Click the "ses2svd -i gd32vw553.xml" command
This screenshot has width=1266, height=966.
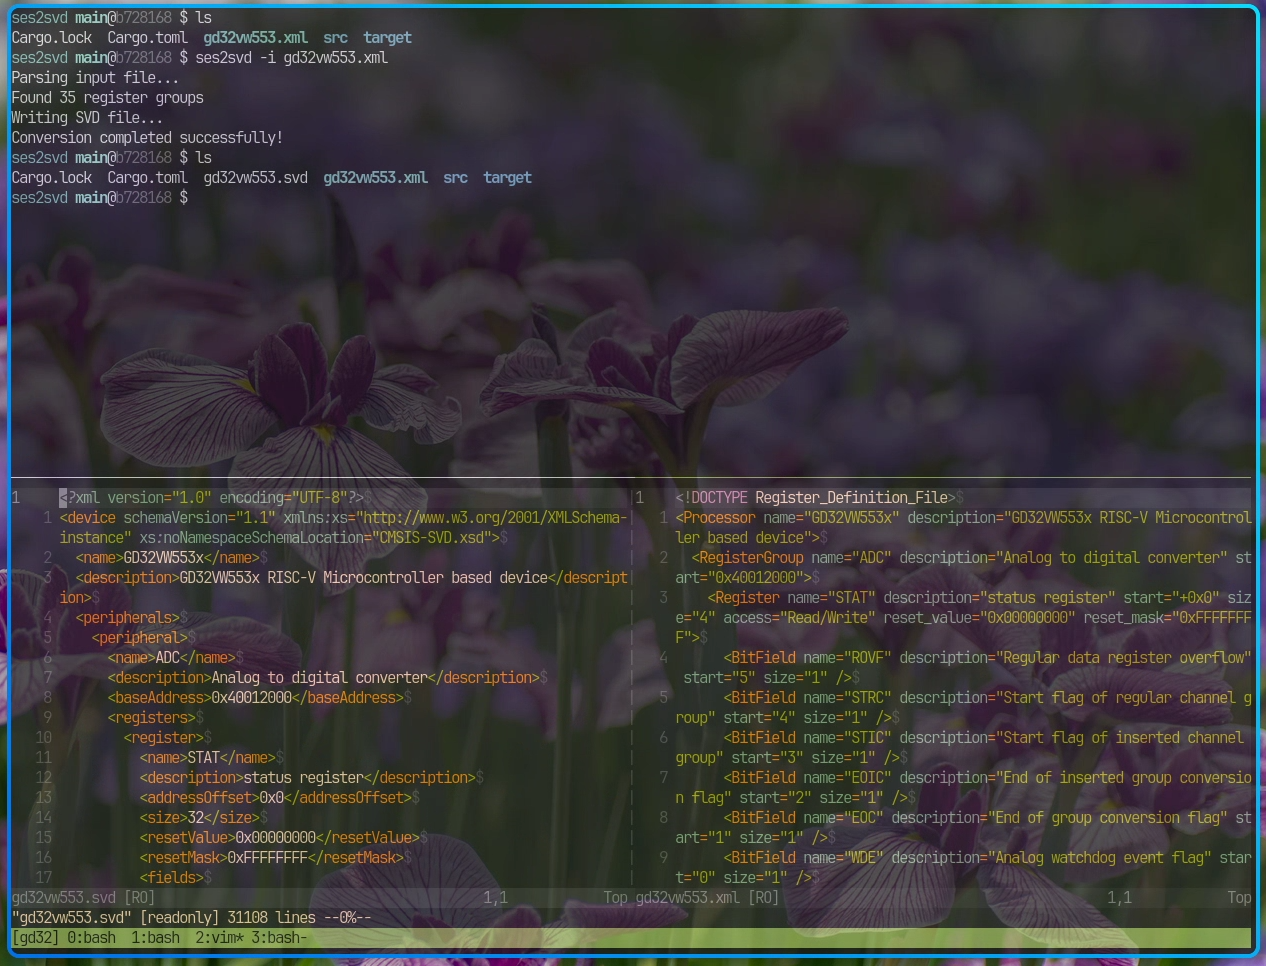pos(291,58)
